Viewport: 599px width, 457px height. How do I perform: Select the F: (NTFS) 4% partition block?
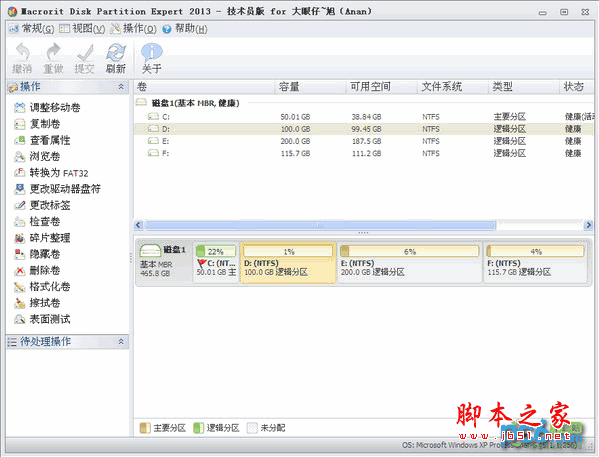point(536,262)
